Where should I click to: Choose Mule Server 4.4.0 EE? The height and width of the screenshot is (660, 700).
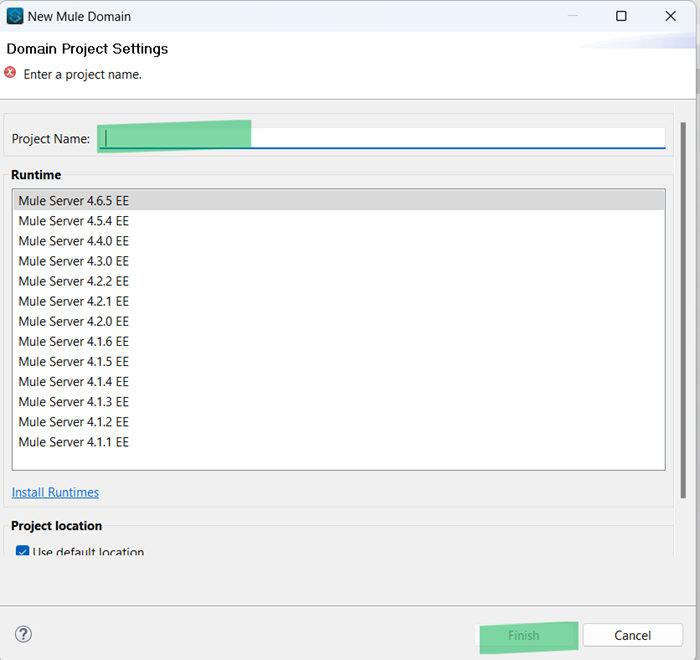point(74,241)
